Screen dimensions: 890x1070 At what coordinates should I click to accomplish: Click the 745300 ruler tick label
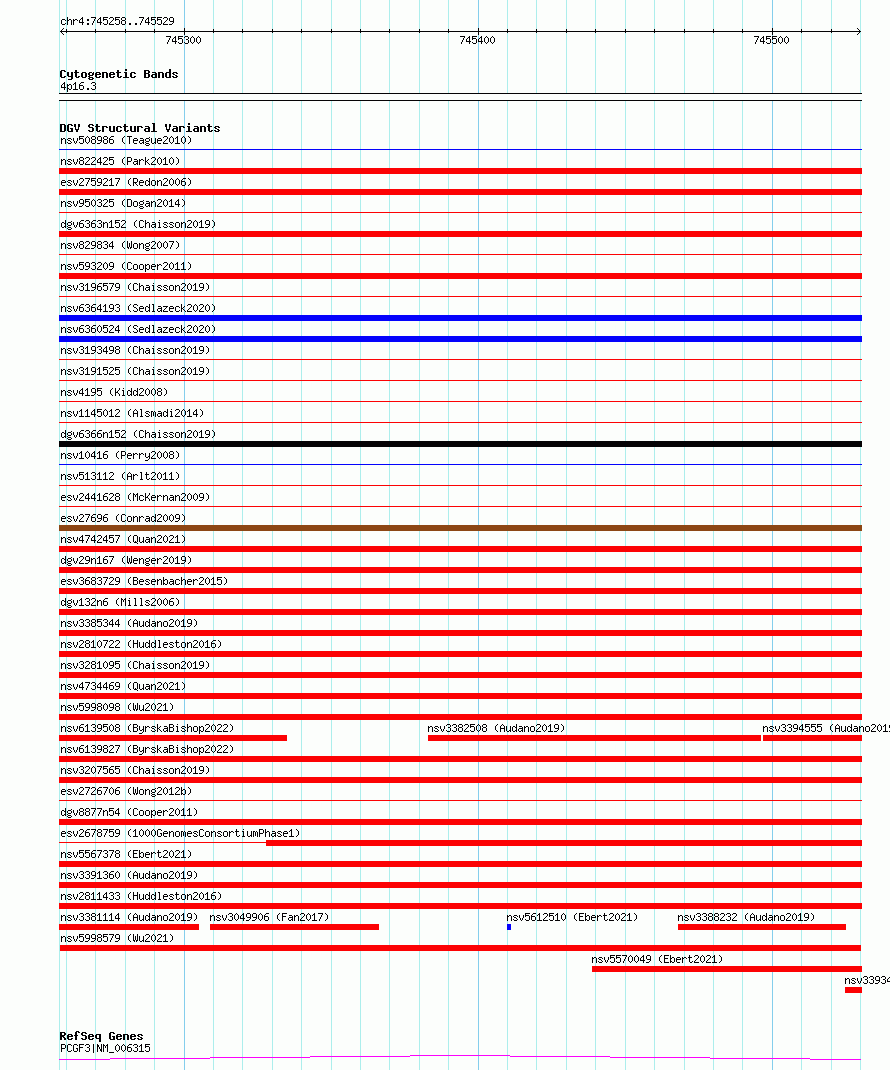coord(184,40)
